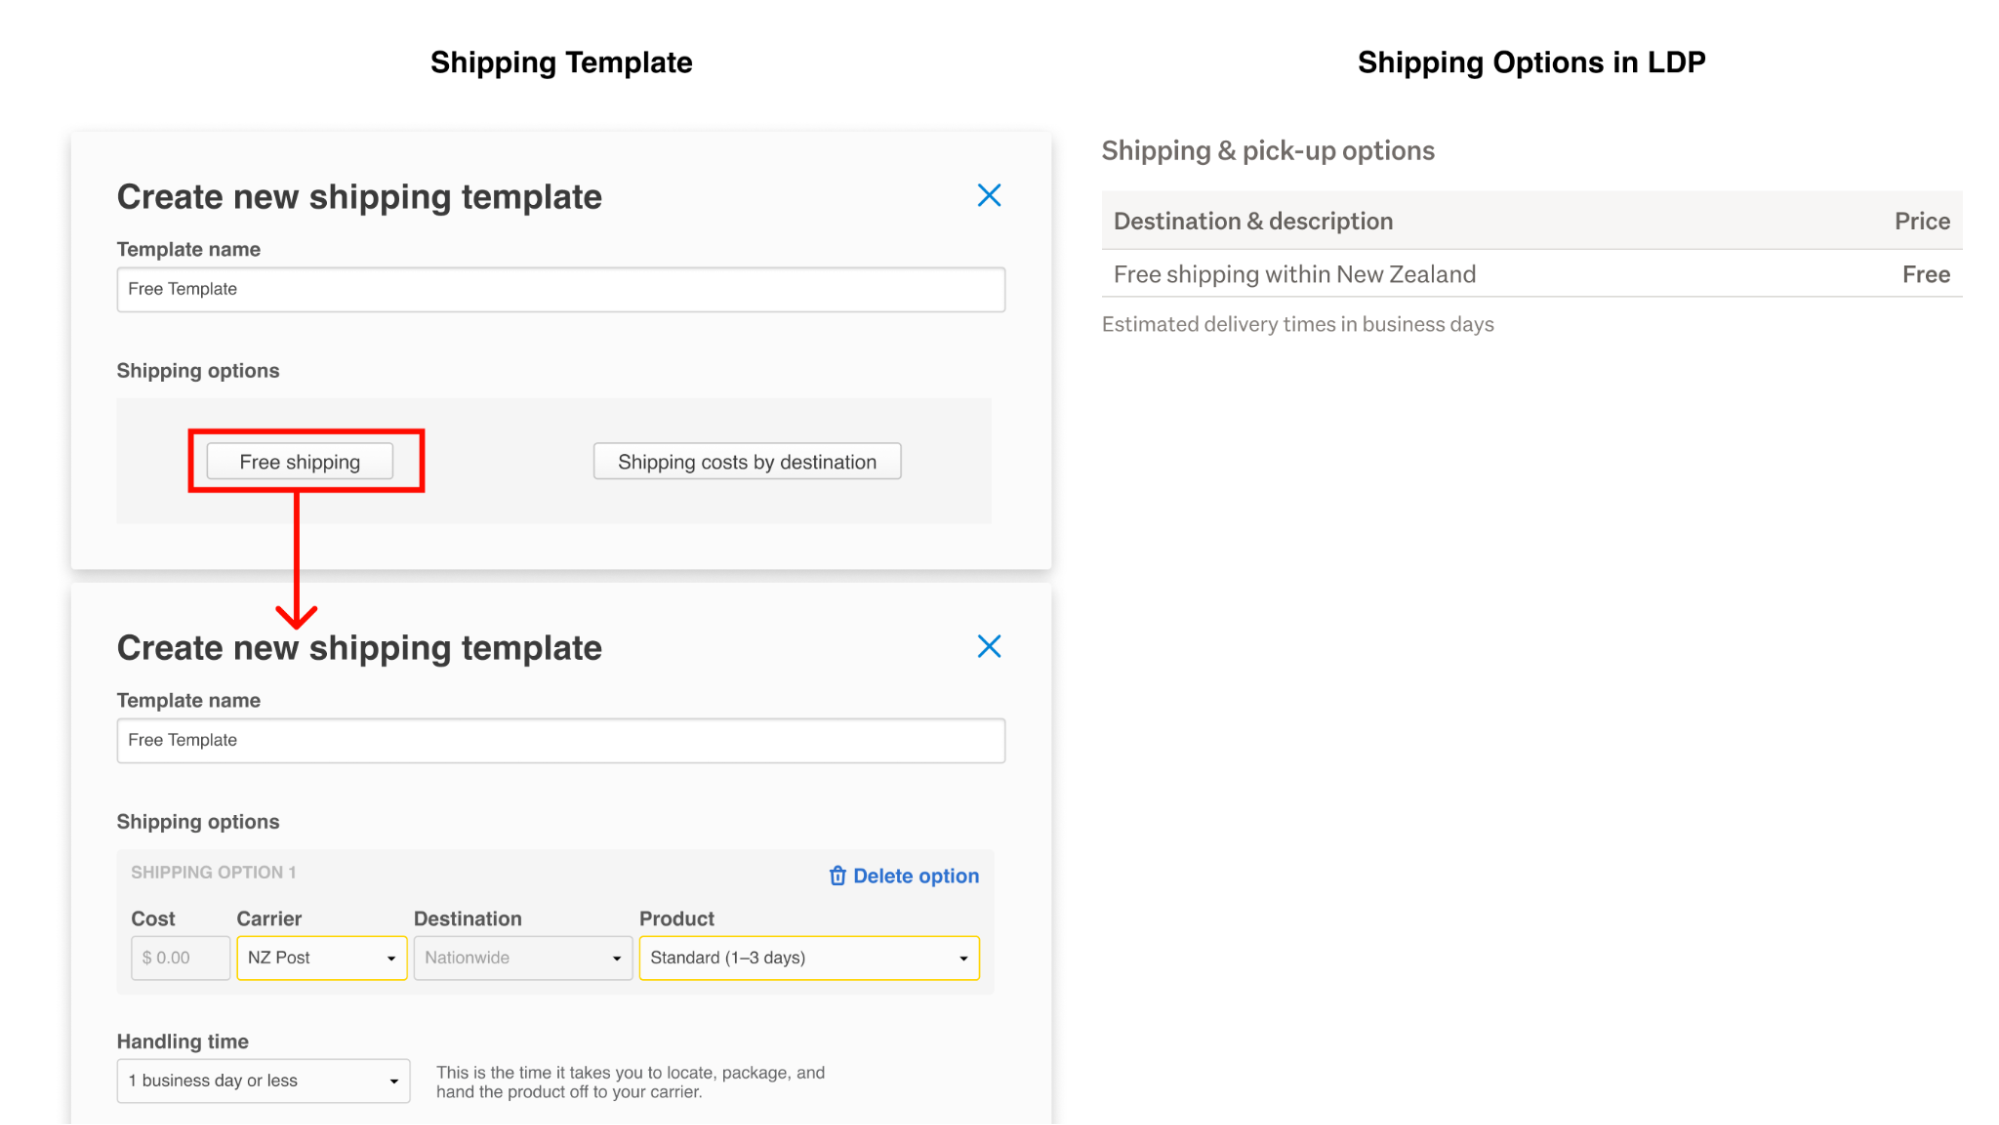Click the Template name field in top dialog

pyautogui.click(x=560, y=289)
